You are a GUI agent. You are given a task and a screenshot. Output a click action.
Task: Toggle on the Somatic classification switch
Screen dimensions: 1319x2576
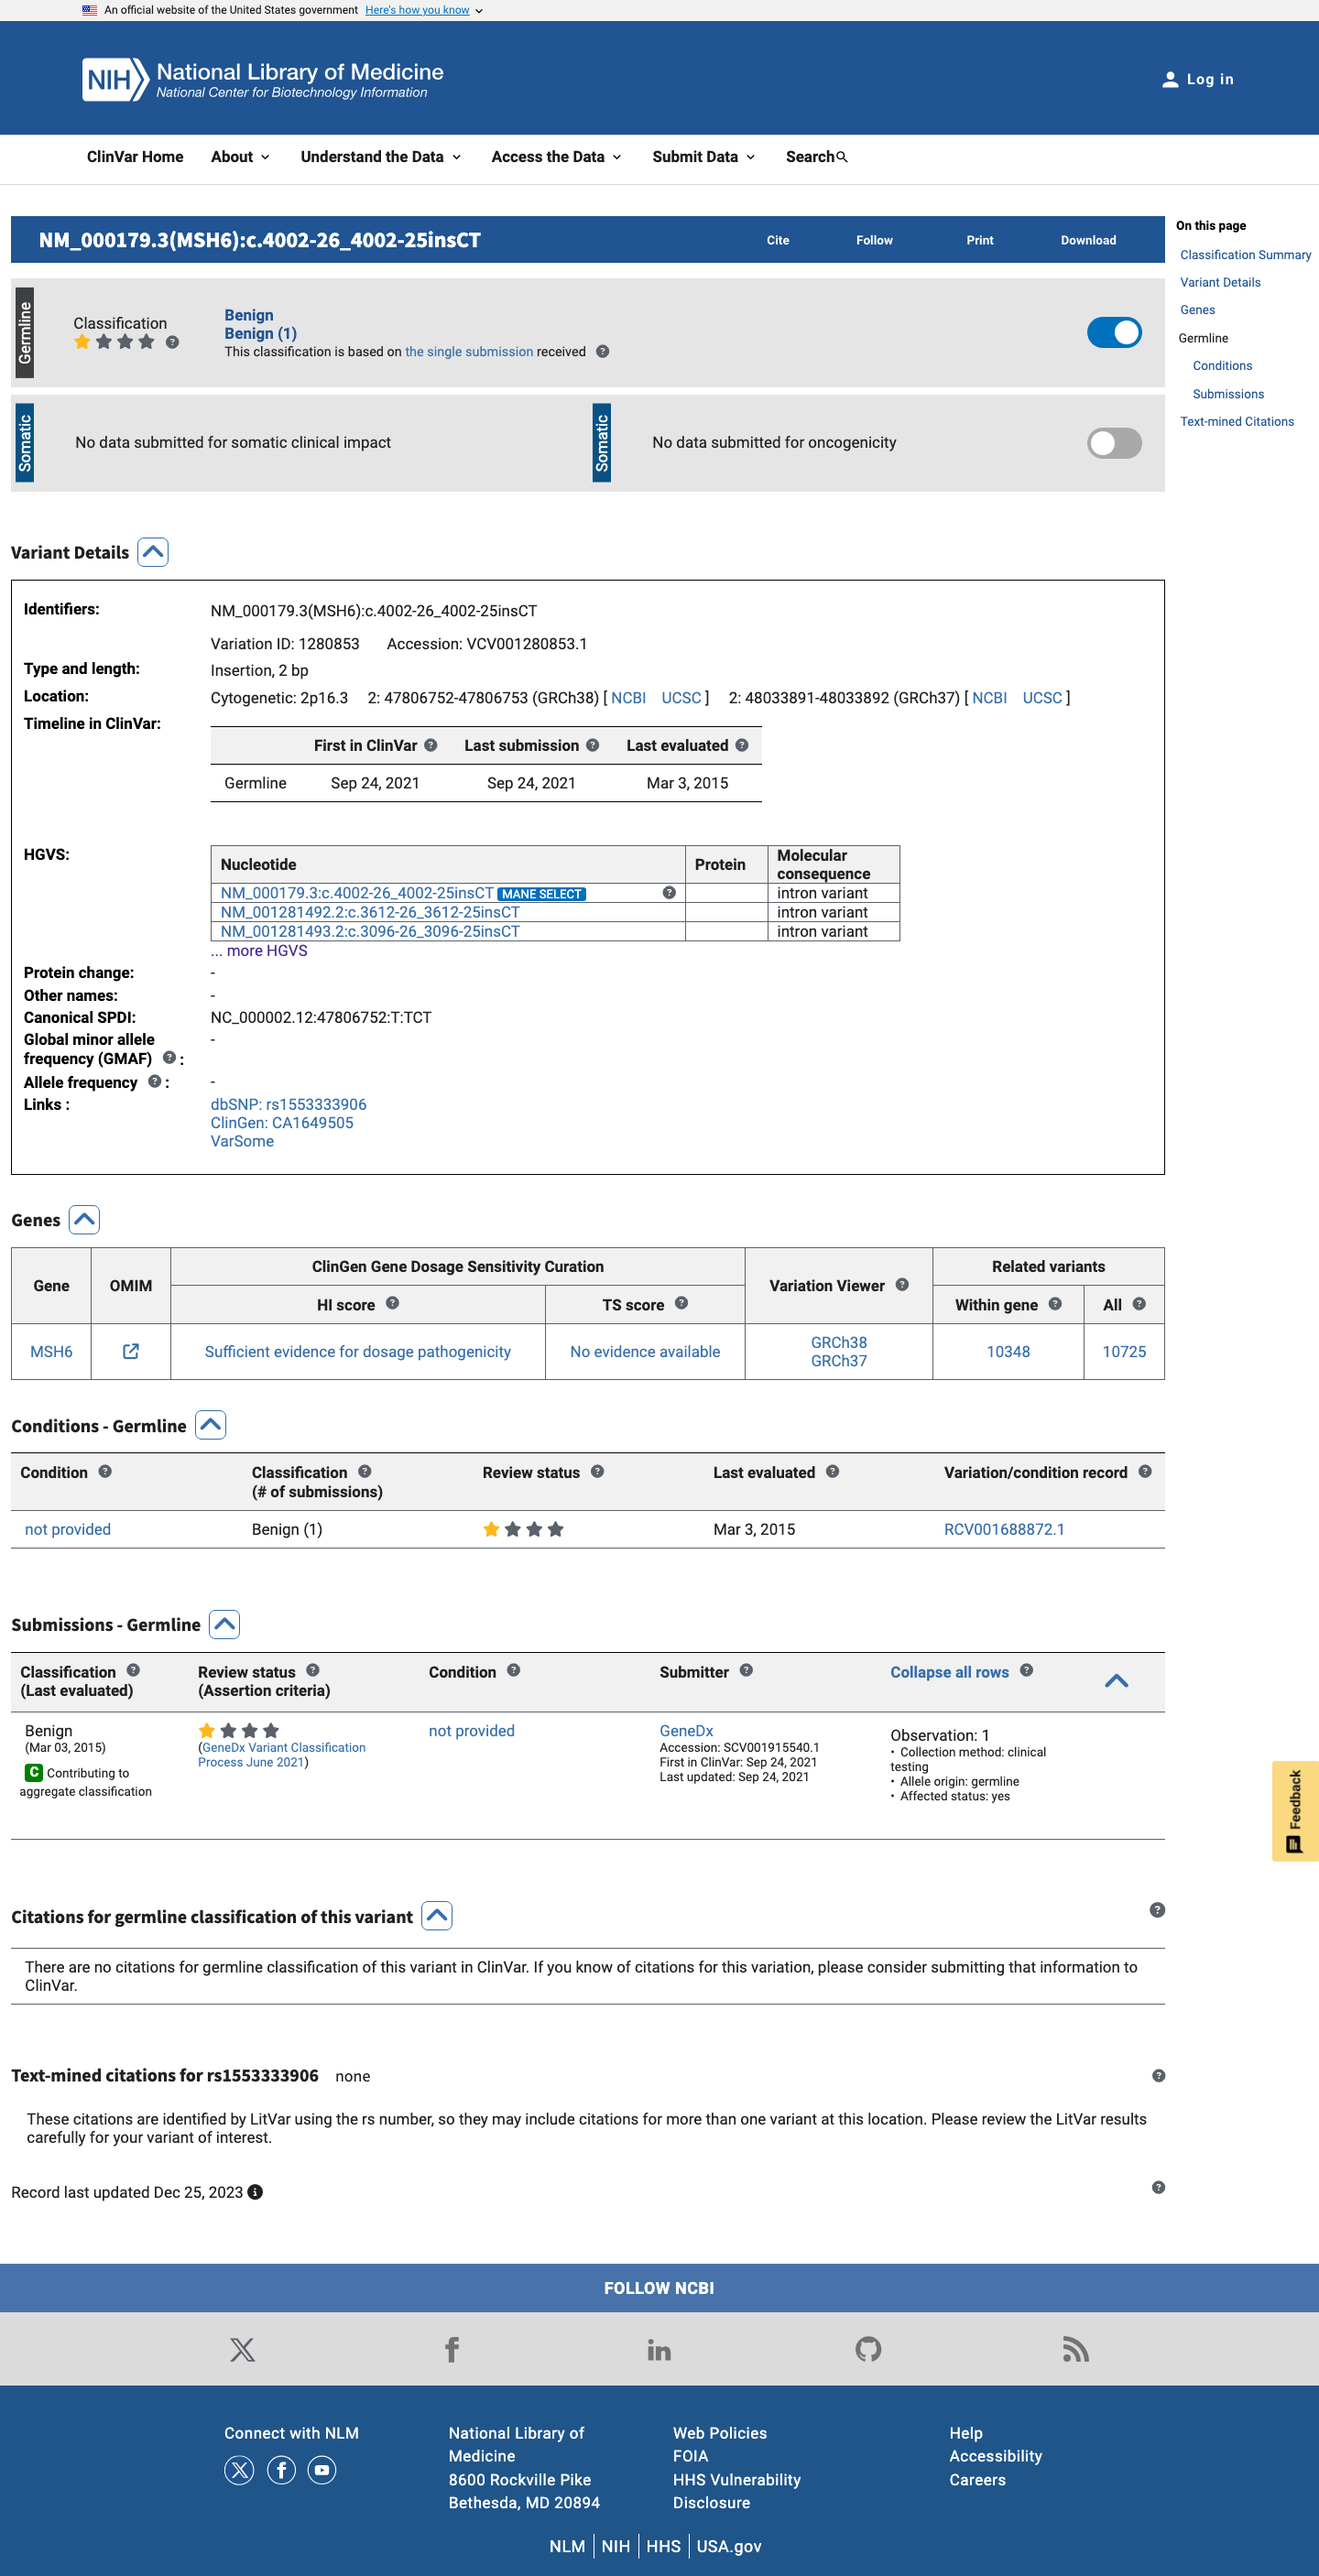1114,443
